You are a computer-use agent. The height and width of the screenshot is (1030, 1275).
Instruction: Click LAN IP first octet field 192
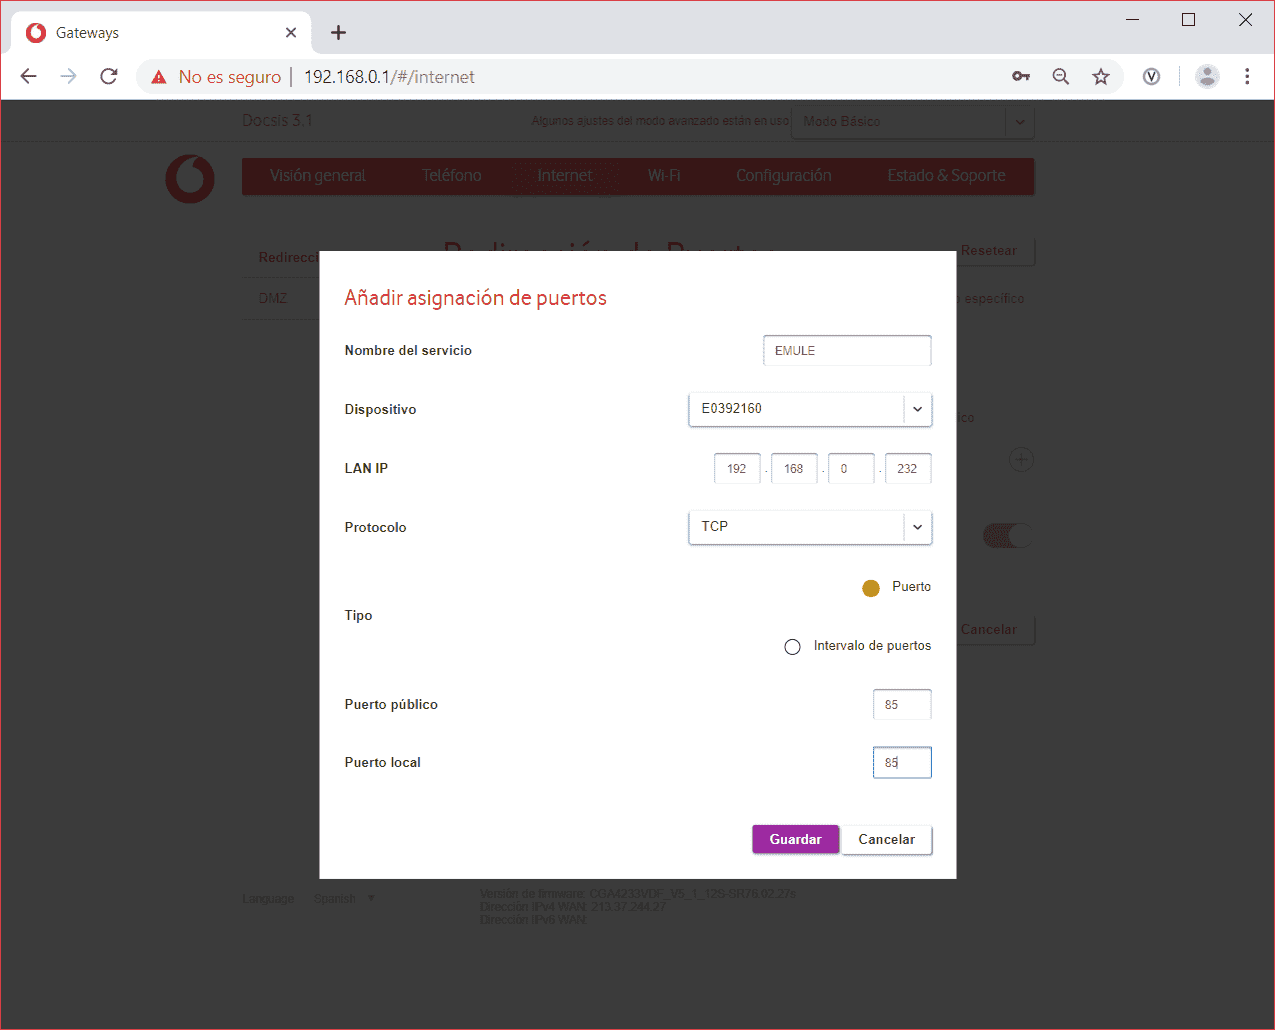tap(737, 469)
